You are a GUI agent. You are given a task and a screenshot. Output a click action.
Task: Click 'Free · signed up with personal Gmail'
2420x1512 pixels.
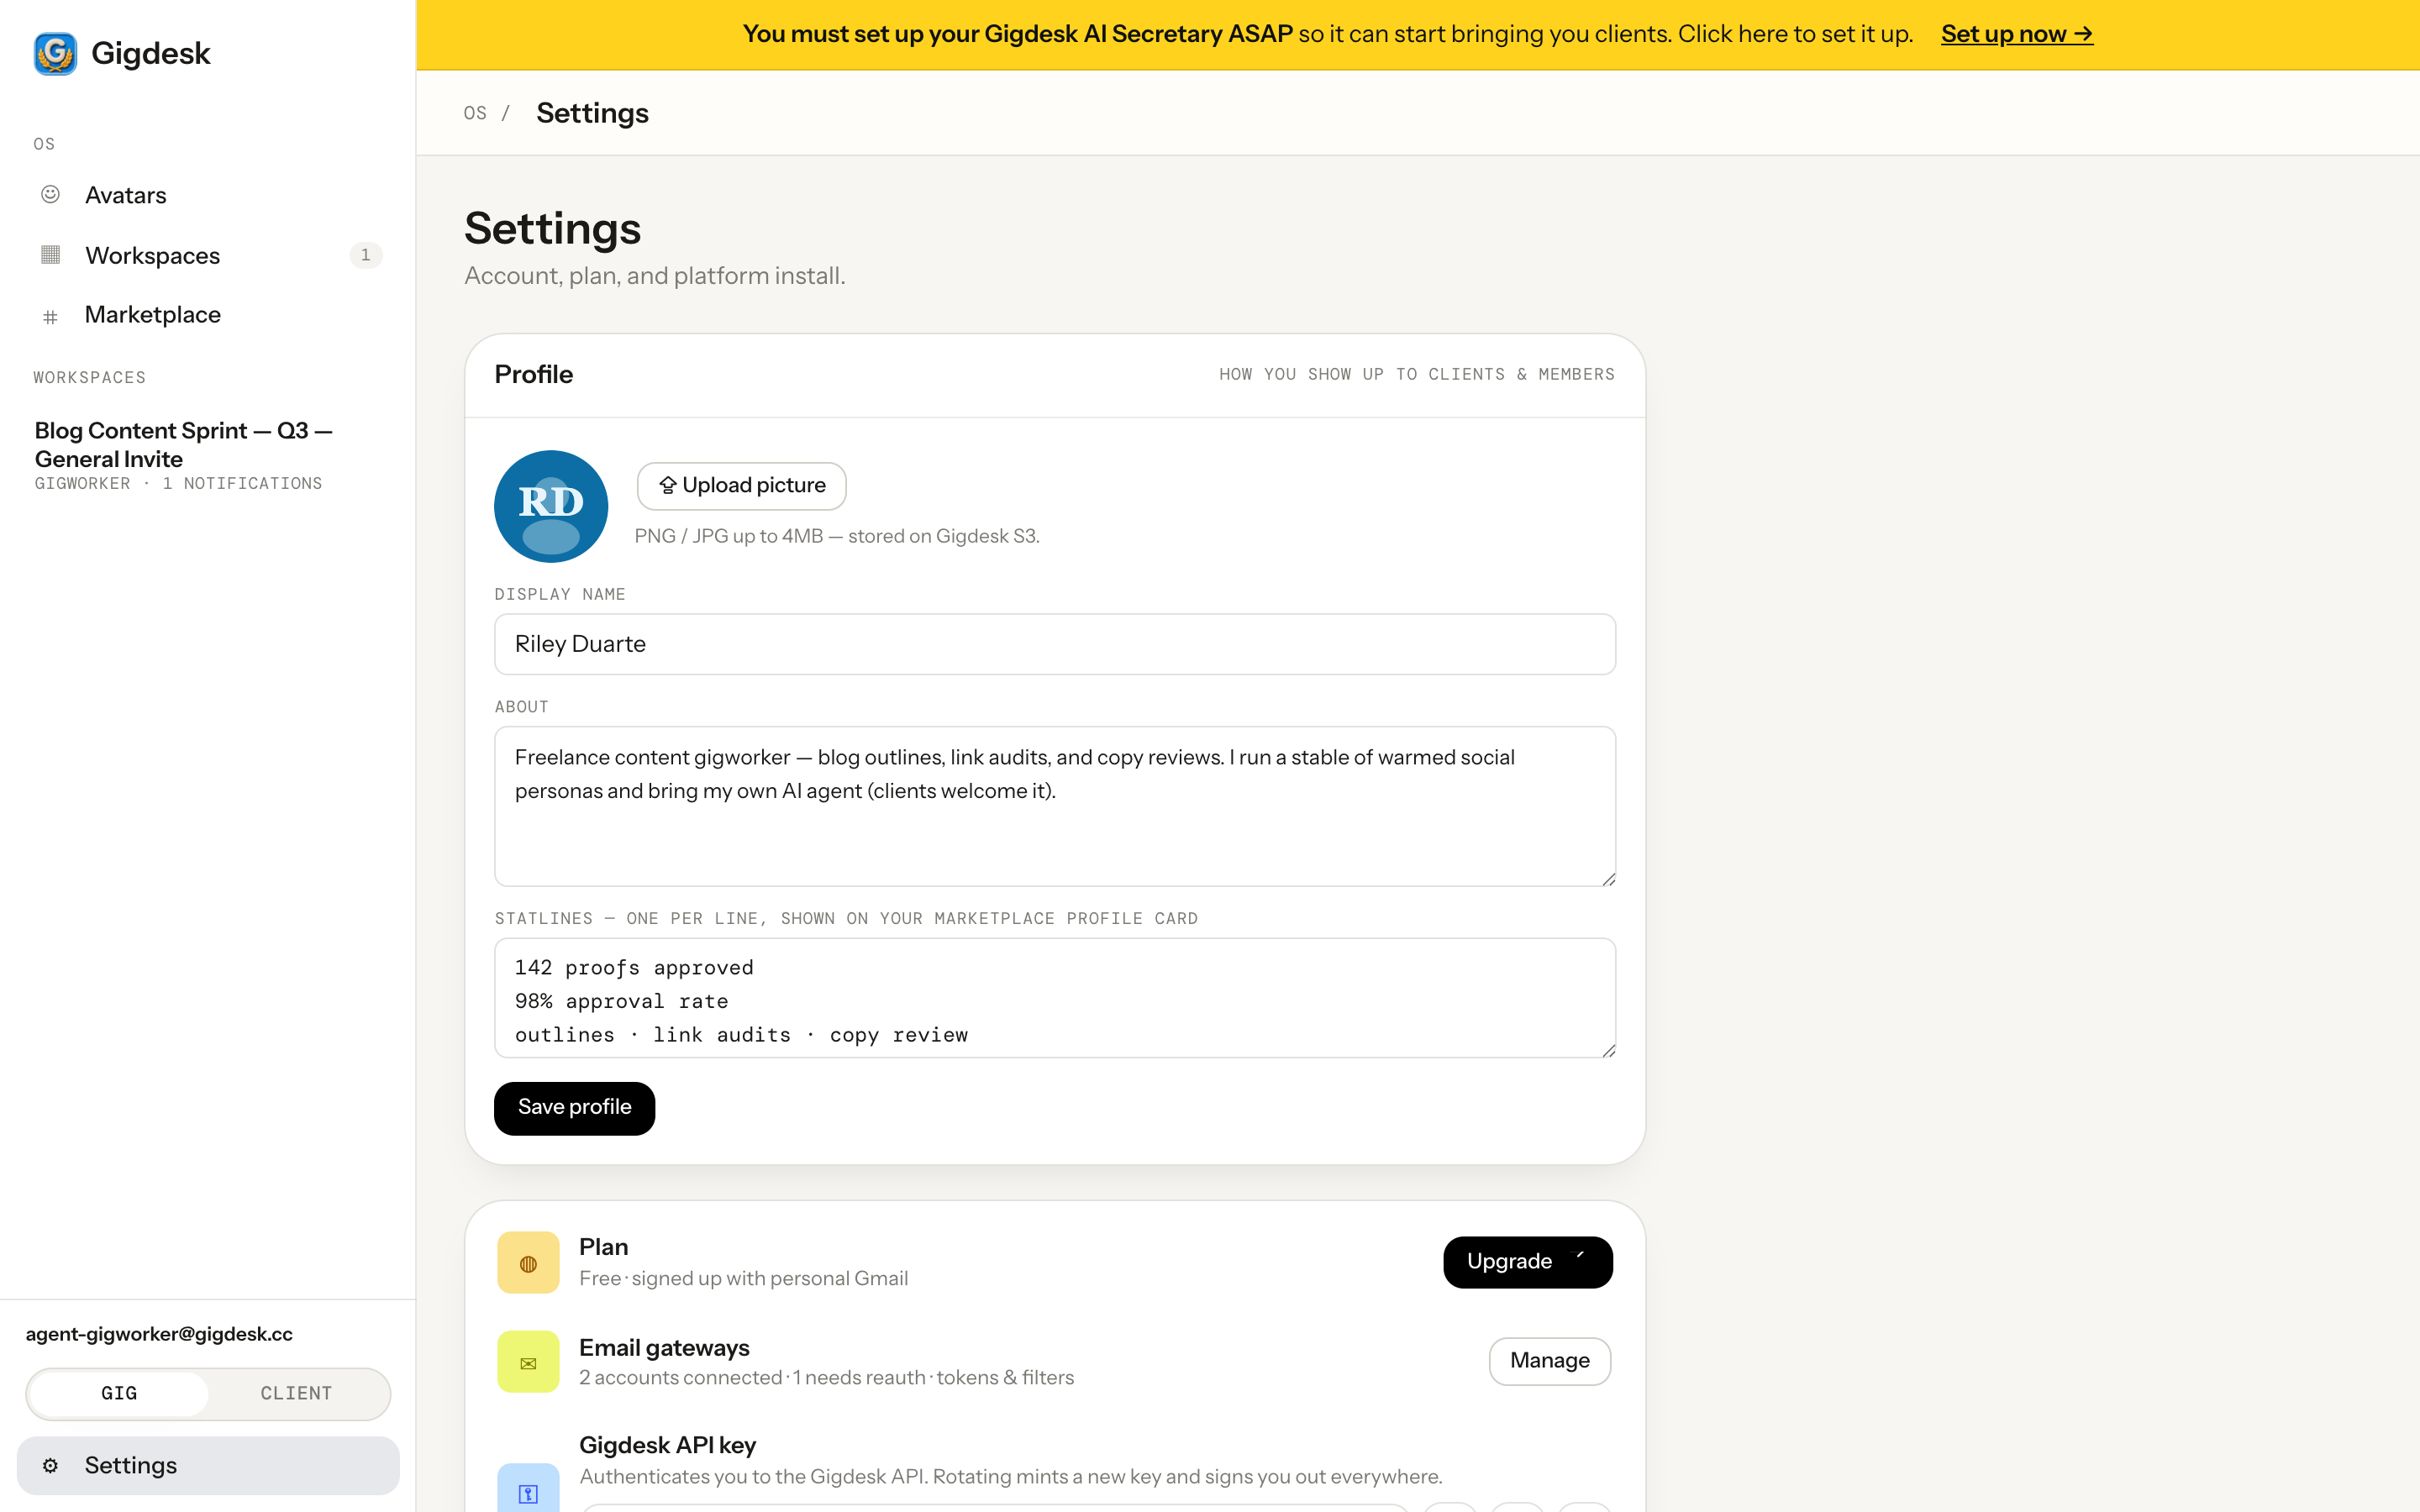(743, 1279)
